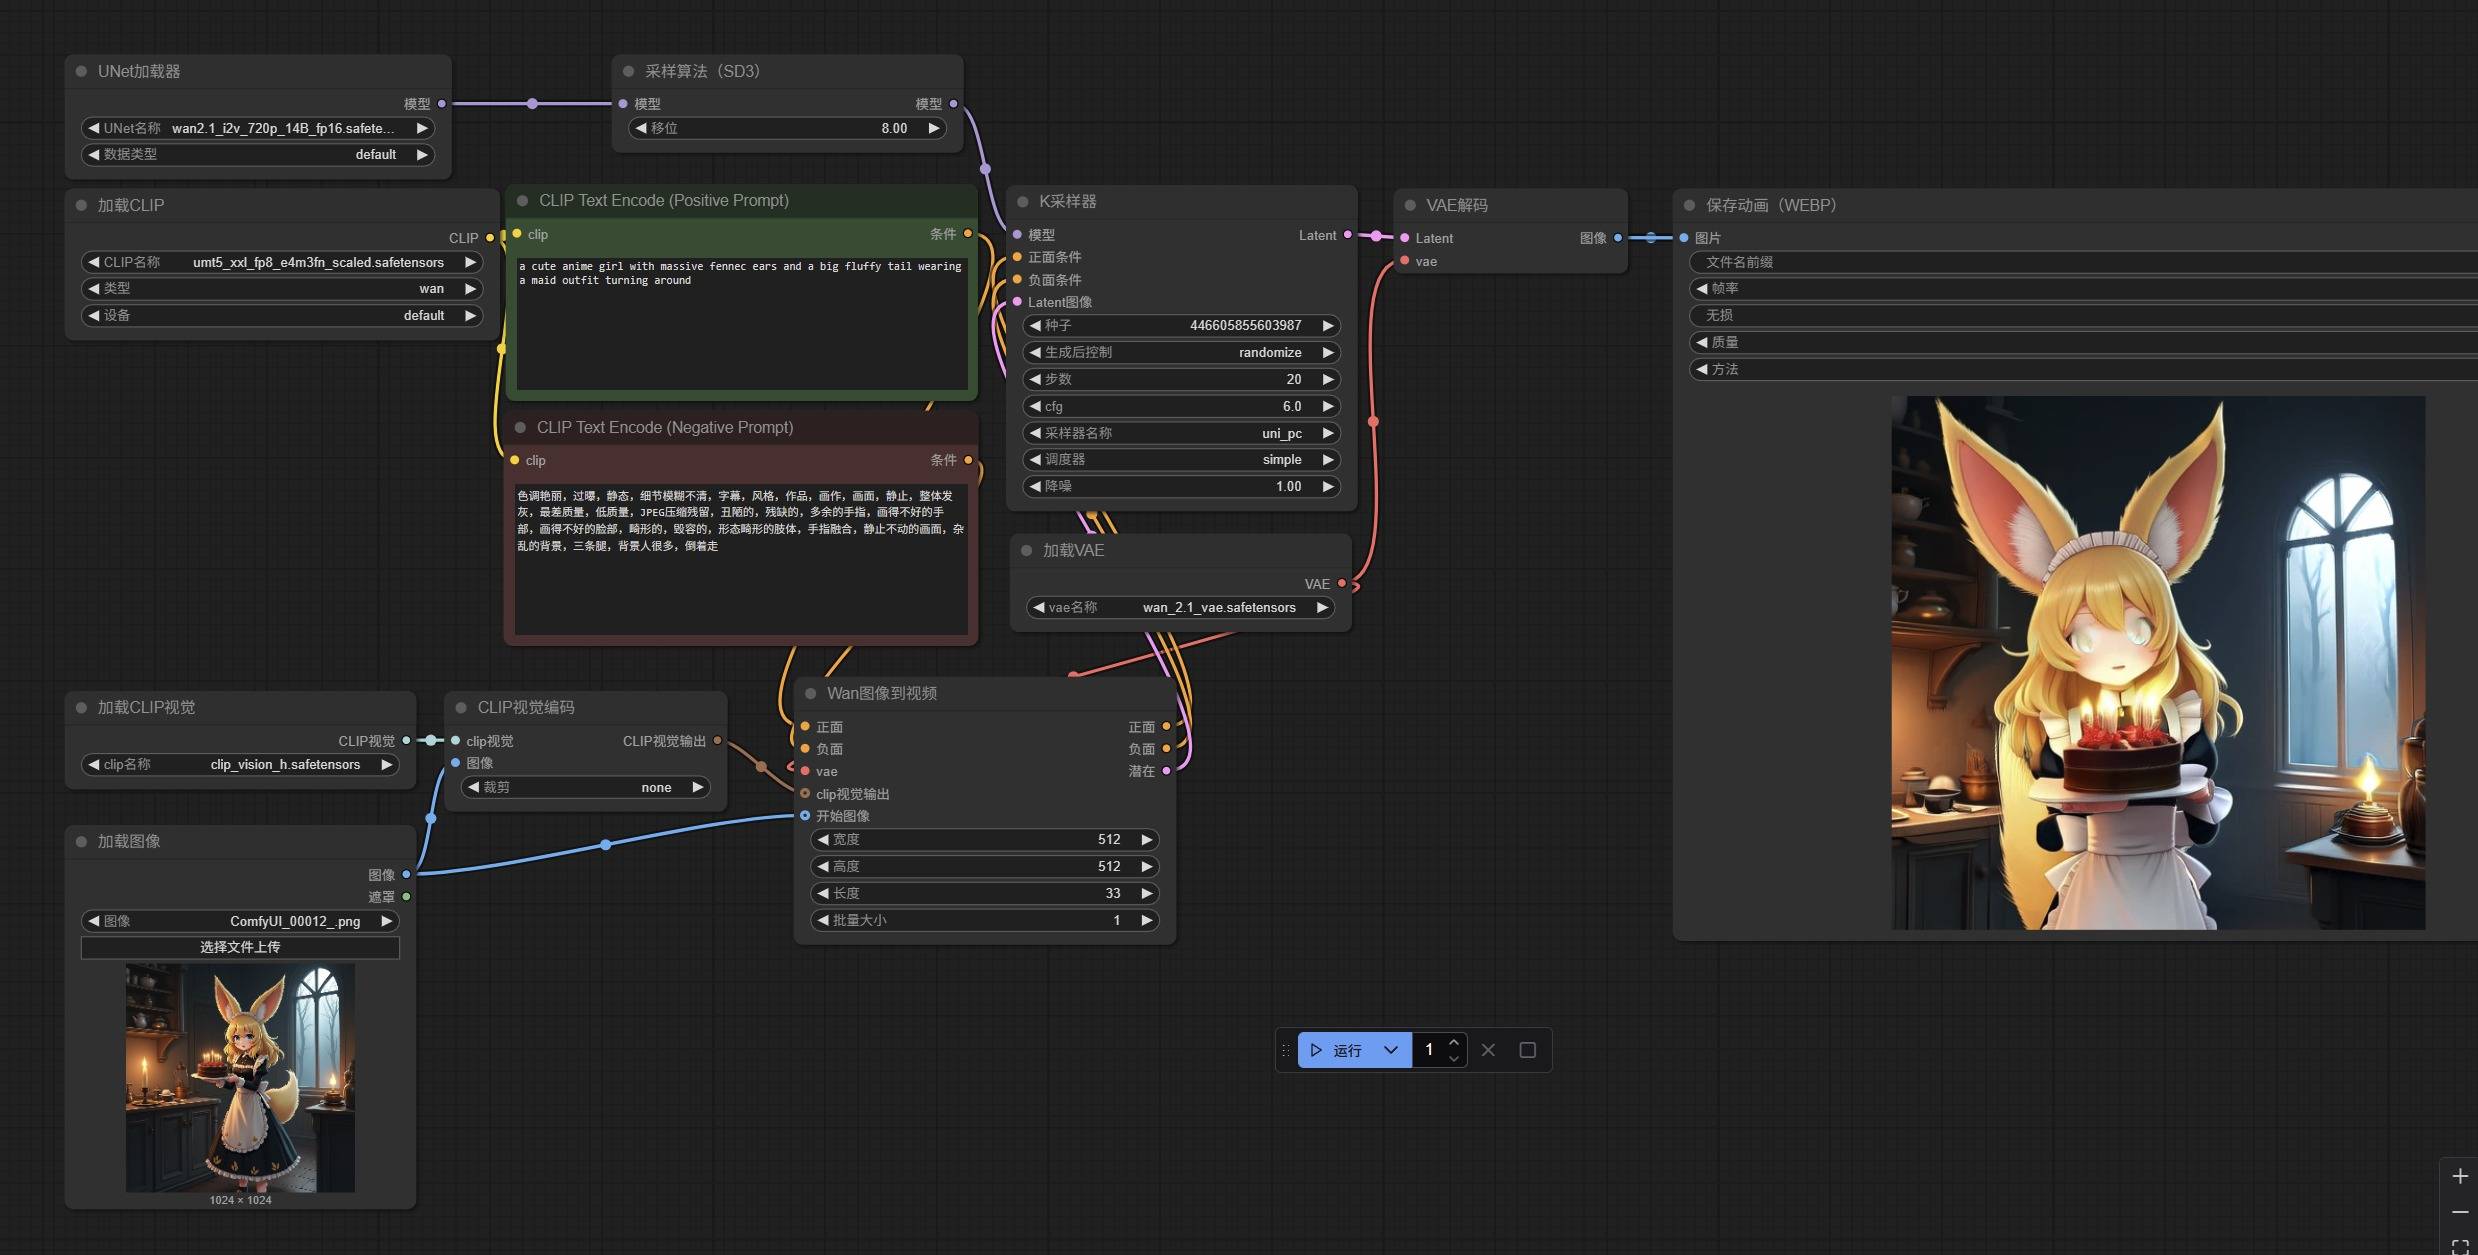Click the fit view frame icon
Screen dimensions: 2478x1255
2460,1246
